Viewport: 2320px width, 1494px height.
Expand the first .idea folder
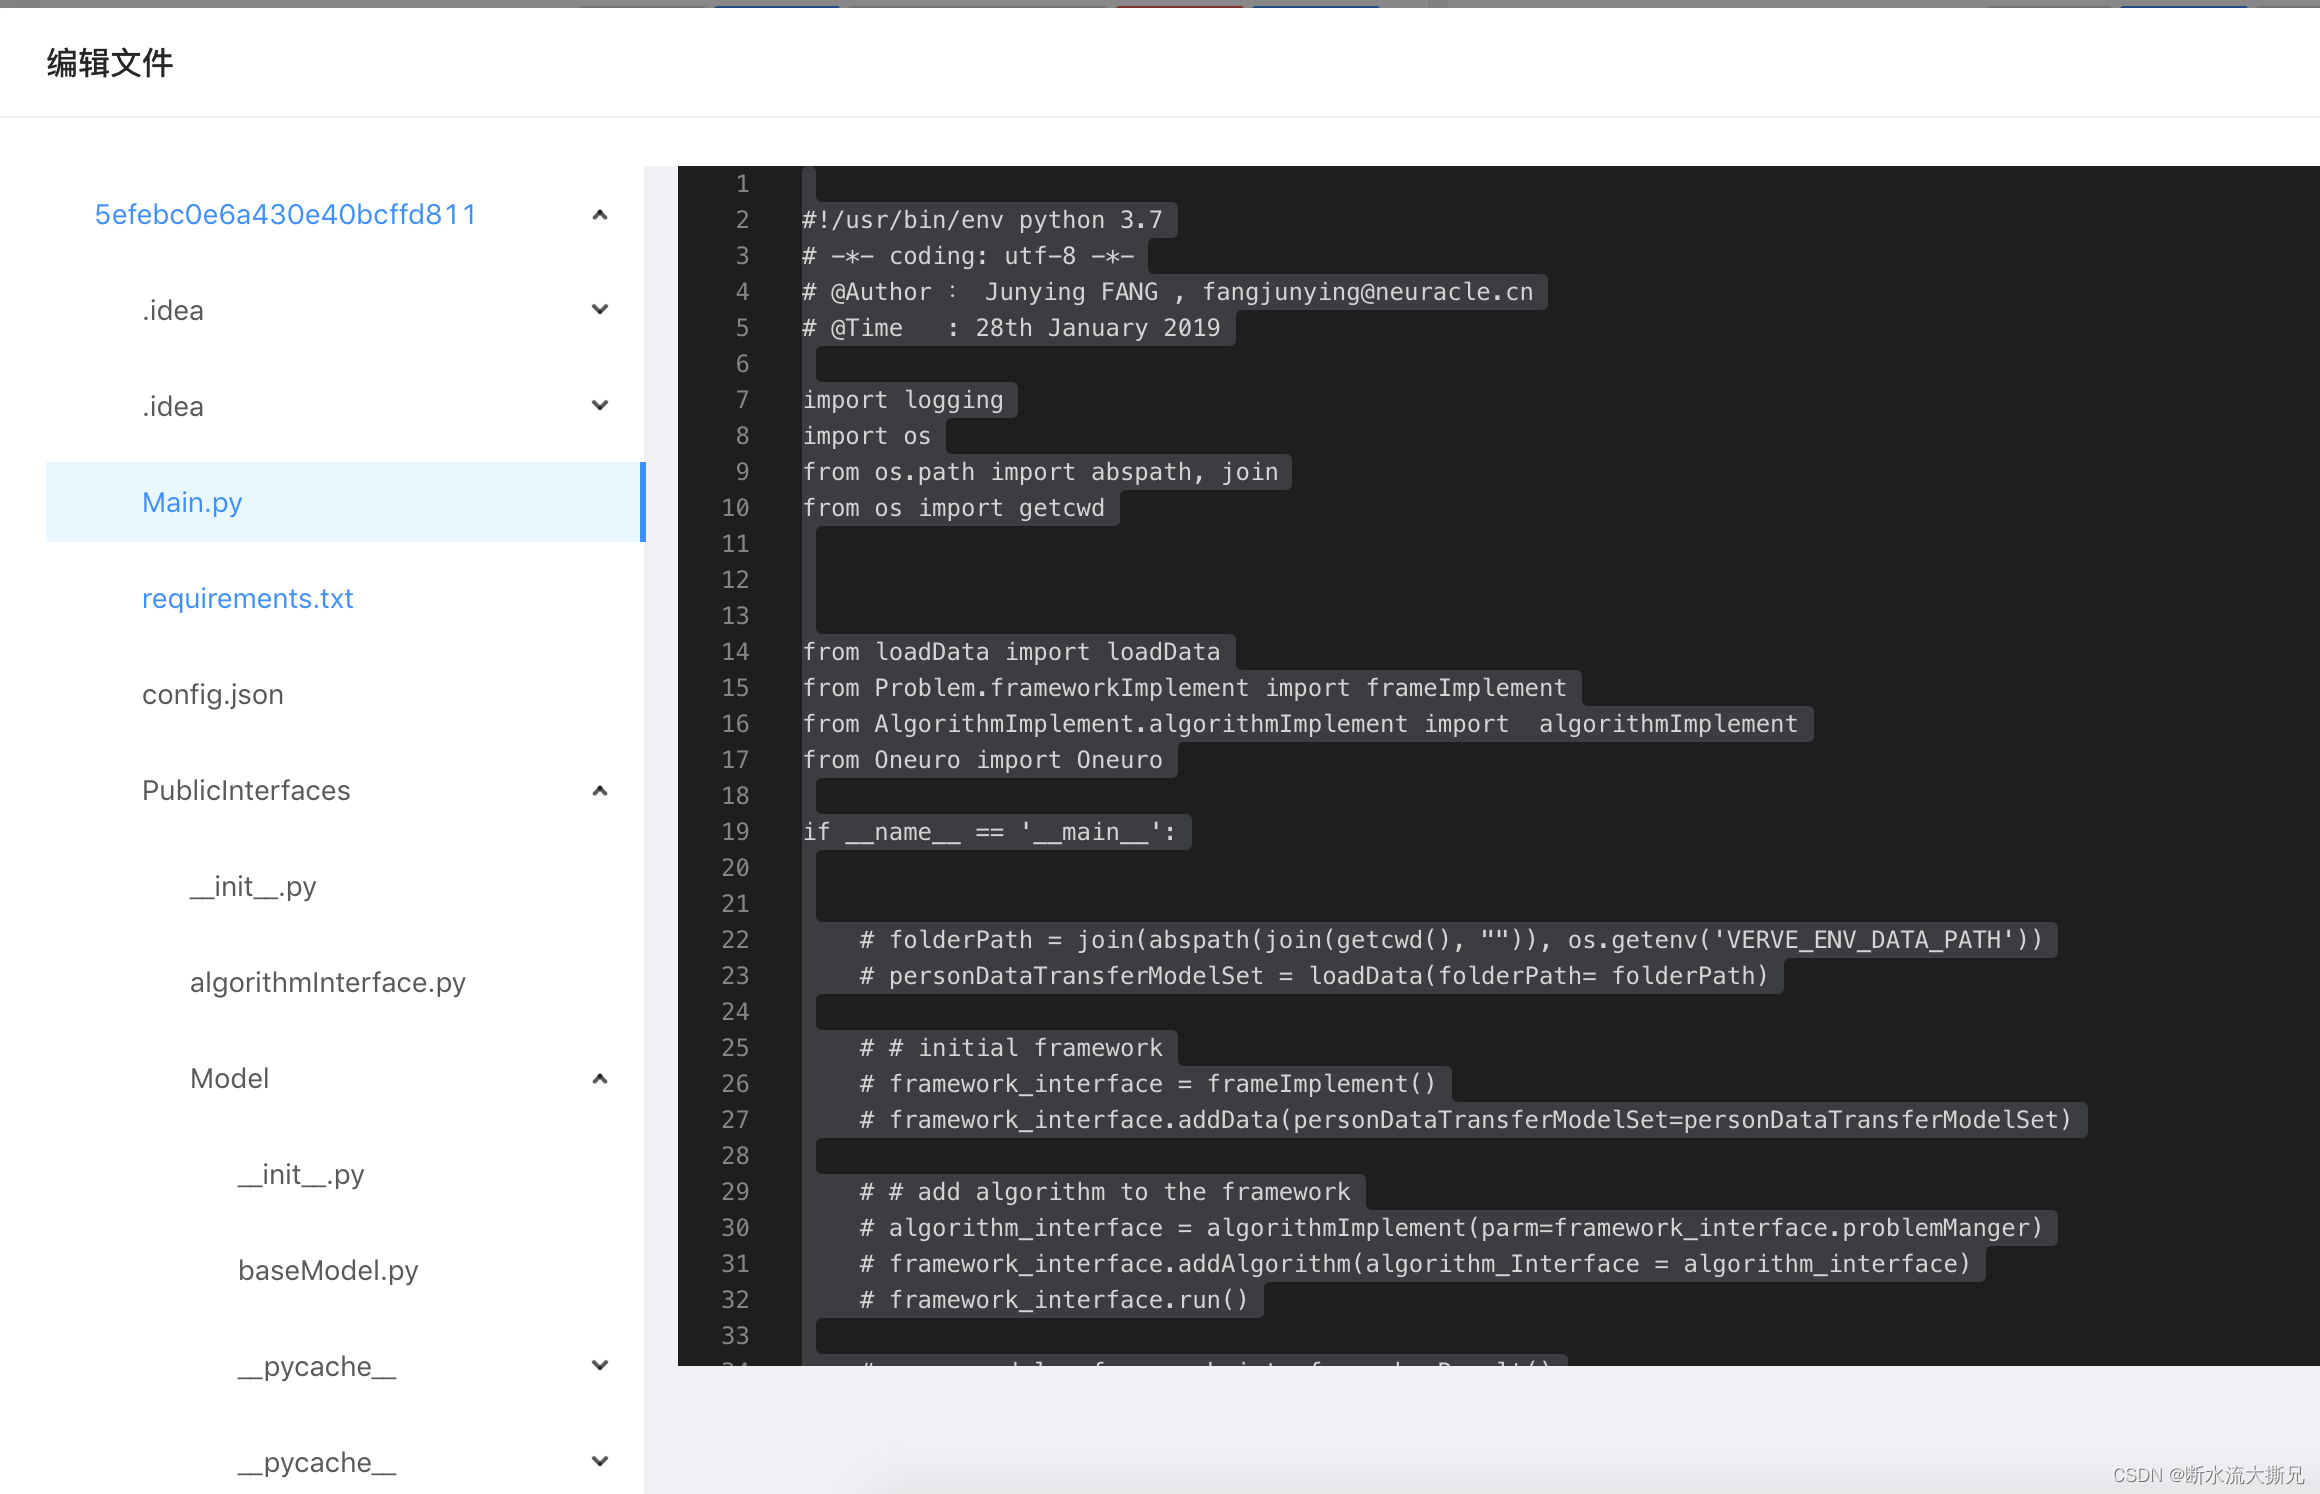pyautogui.click(x=600, y=309)
